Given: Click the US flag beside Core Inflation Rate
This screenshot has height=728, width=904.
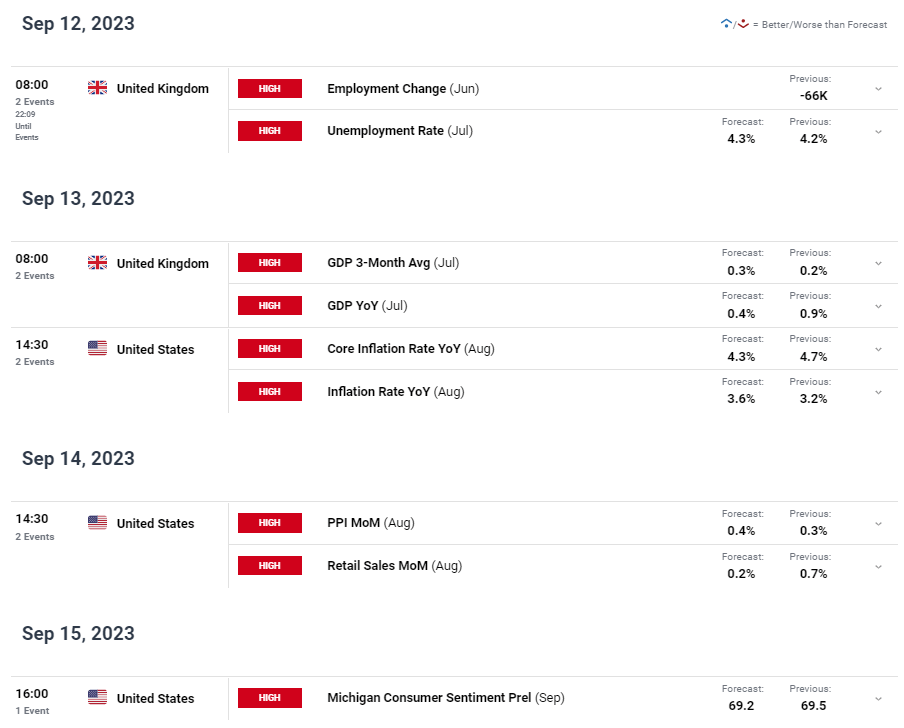Looking at the screenshot, I should 97,348.
